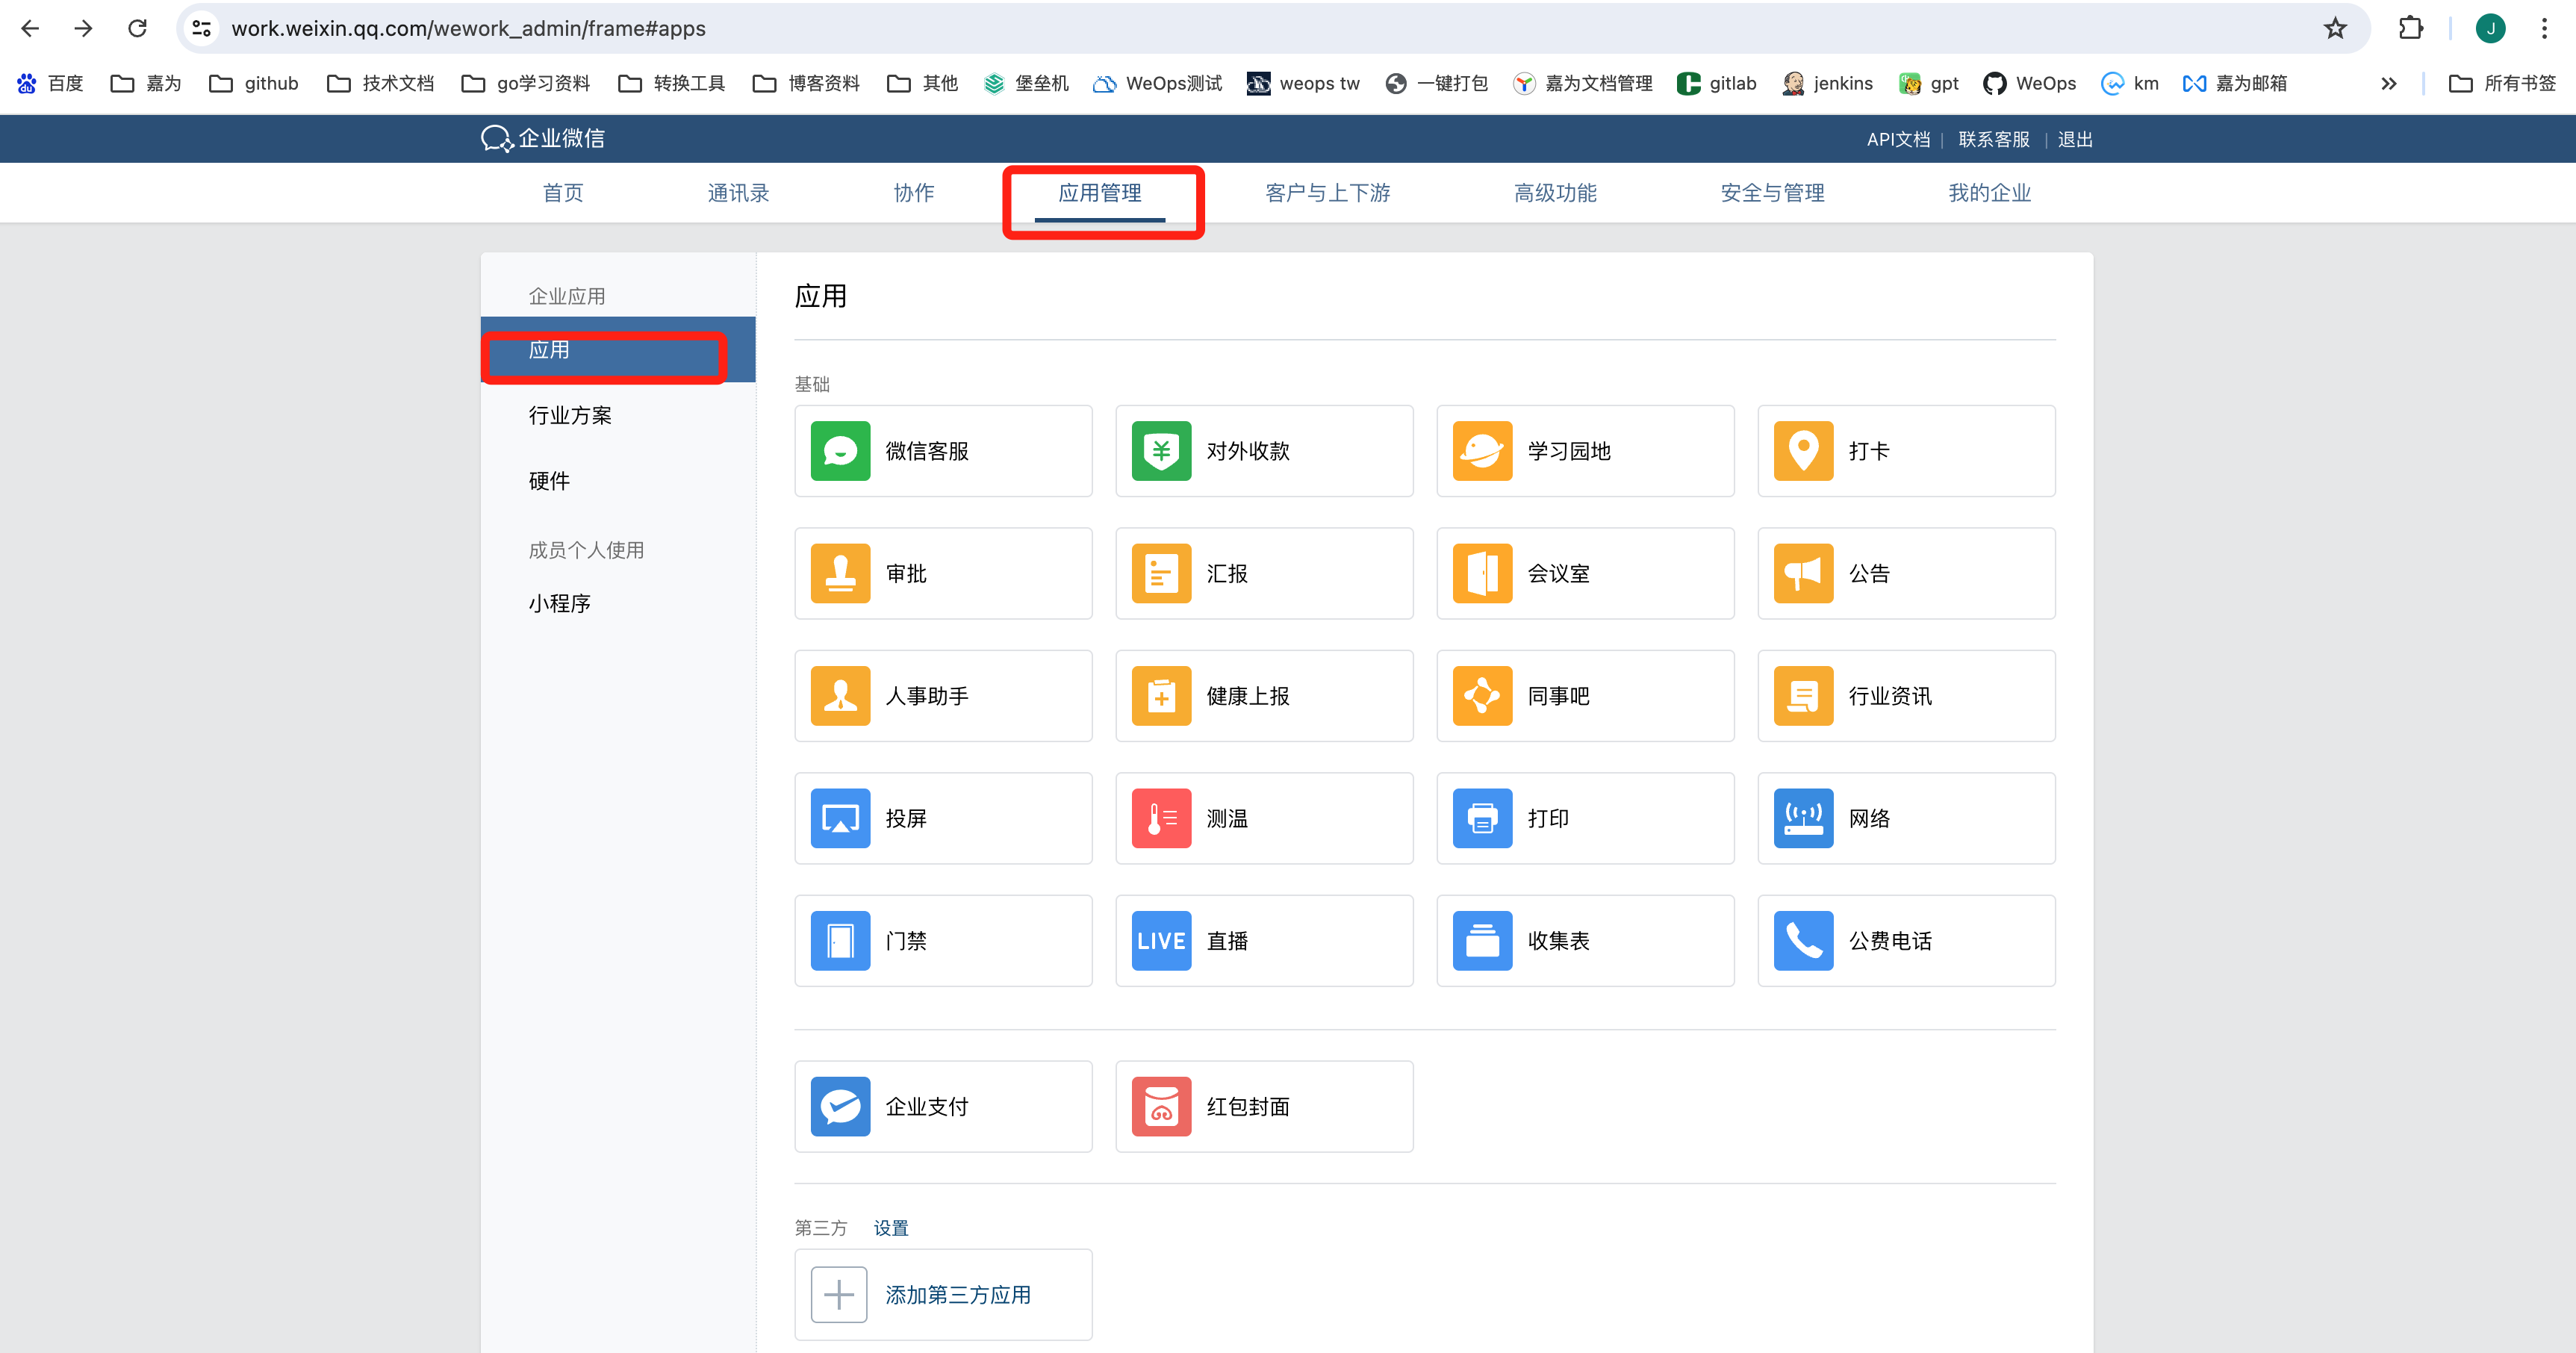Open the 学习园地 planet icon
Viewport: 2576px width, 1353px height.
(x=1482, y=451)
